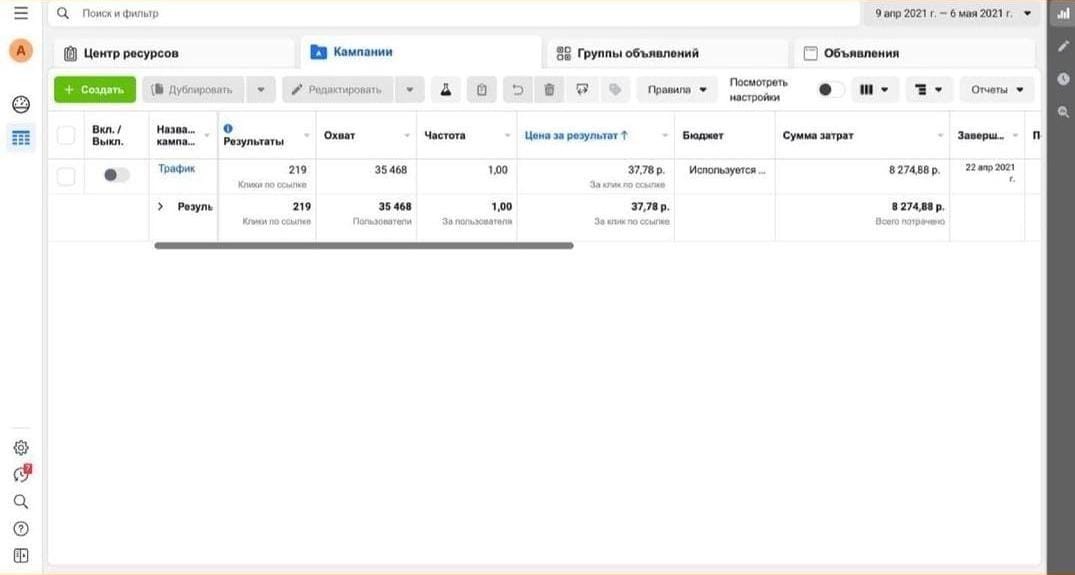The width and height of the screenshot is (1075, 575).
Task: Click the info icon above Результаты
Action: coord(228,128)
